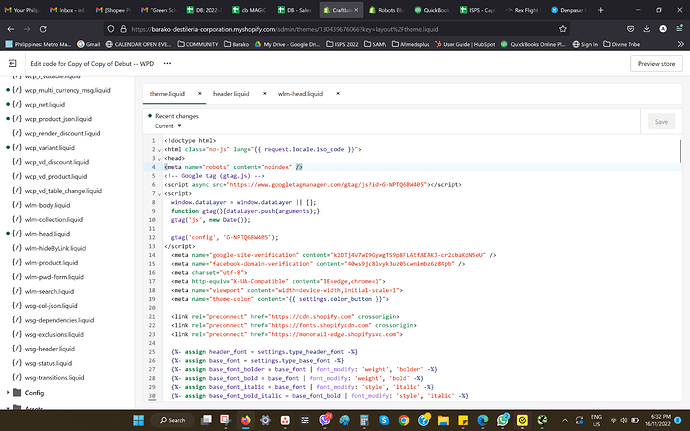
Task: Switch to the header.liquid tab
Action: click(231, 93)
